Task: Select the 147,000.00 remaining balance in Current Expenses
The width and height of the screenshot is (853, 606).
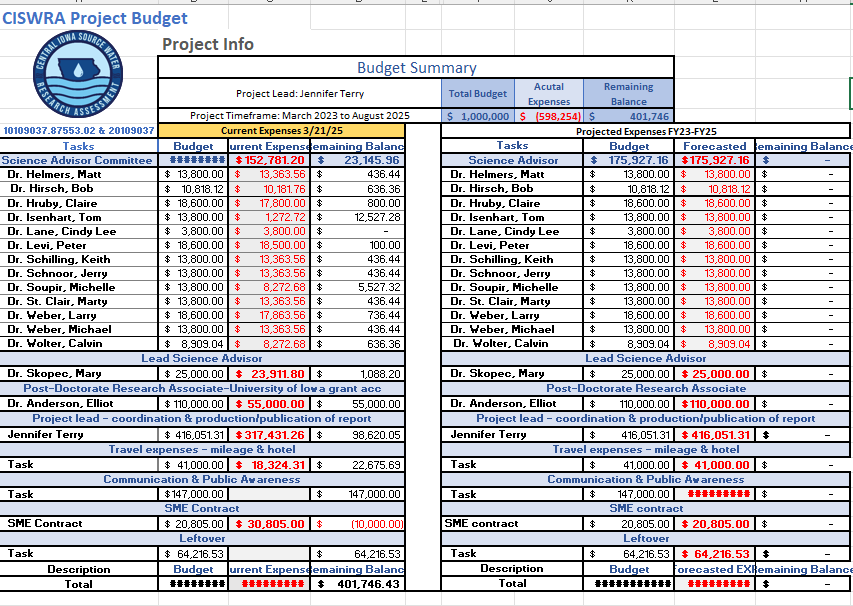Action: [x=357, y=494]
